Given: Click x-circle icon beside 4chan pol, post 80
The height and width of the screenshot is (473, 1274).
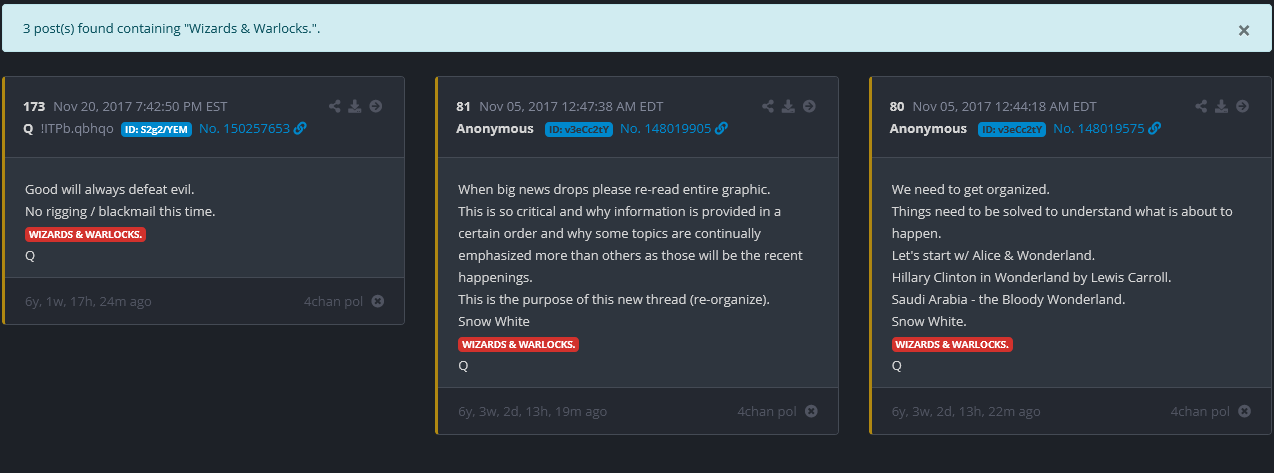Looking at the screenshot, I should 1245,411.
